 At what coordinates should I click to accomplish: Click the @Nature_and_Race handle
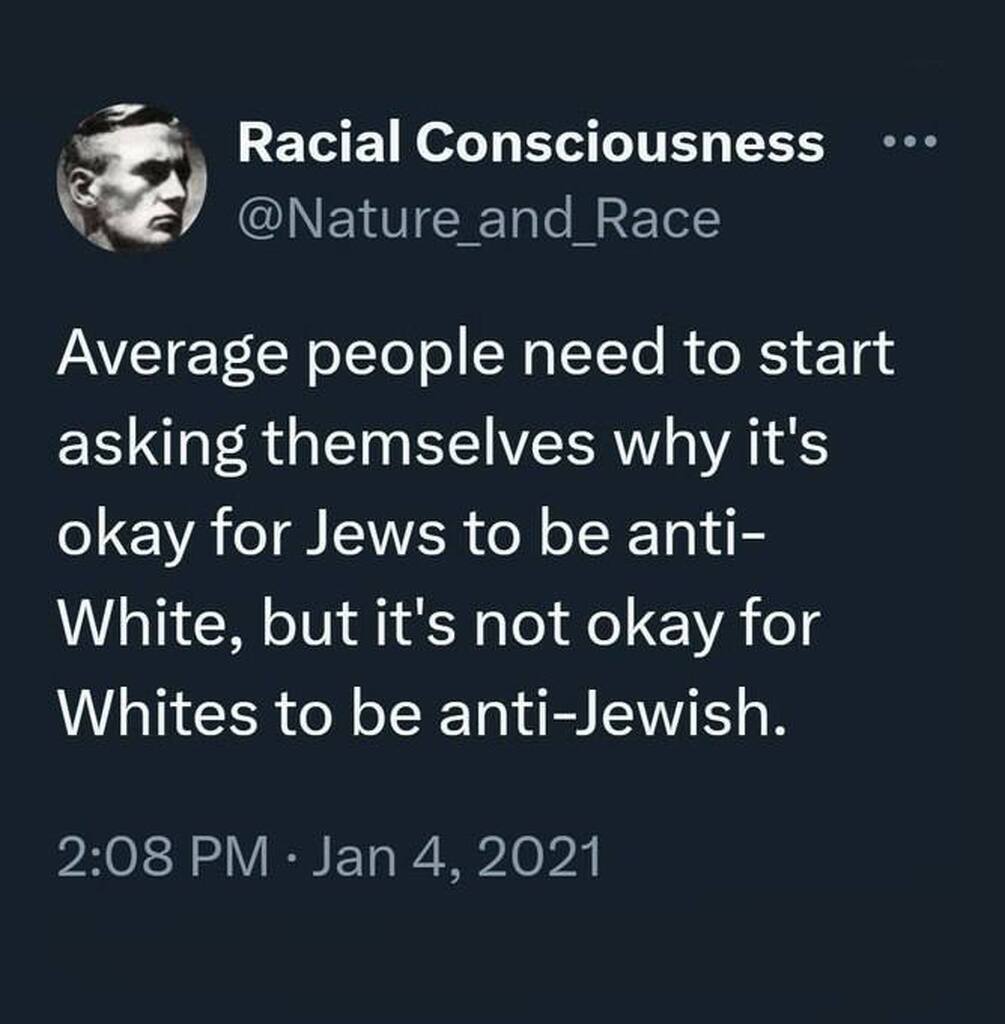click(477, 218)
